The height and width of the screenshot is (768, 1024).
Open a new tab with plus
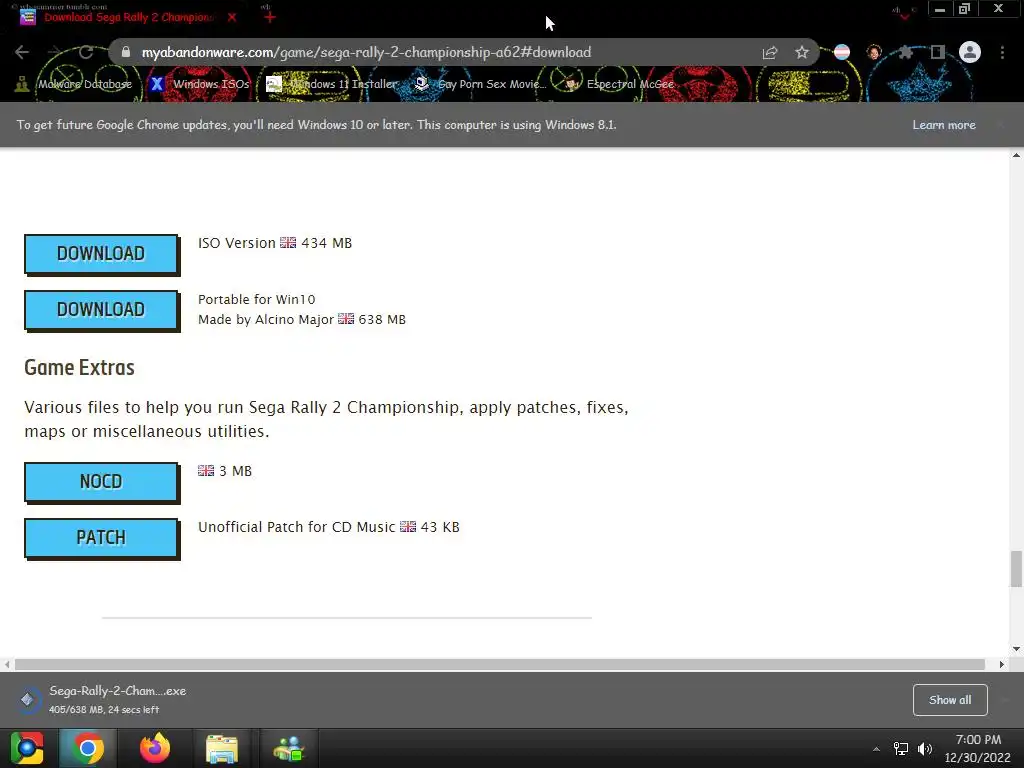click(x=270, y=18)
